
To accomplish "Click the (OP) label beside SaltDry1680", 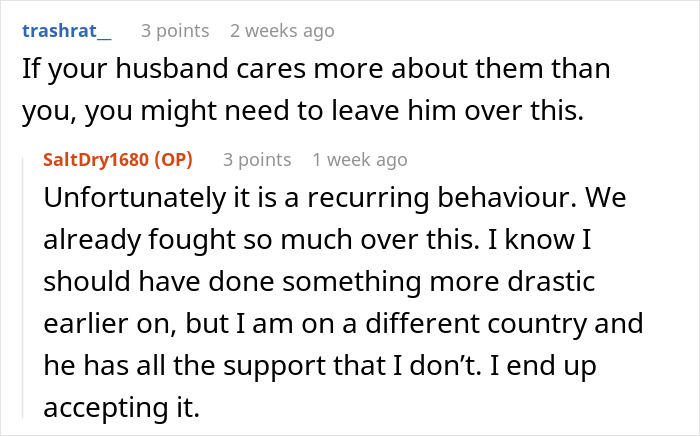I will (174, 159).
